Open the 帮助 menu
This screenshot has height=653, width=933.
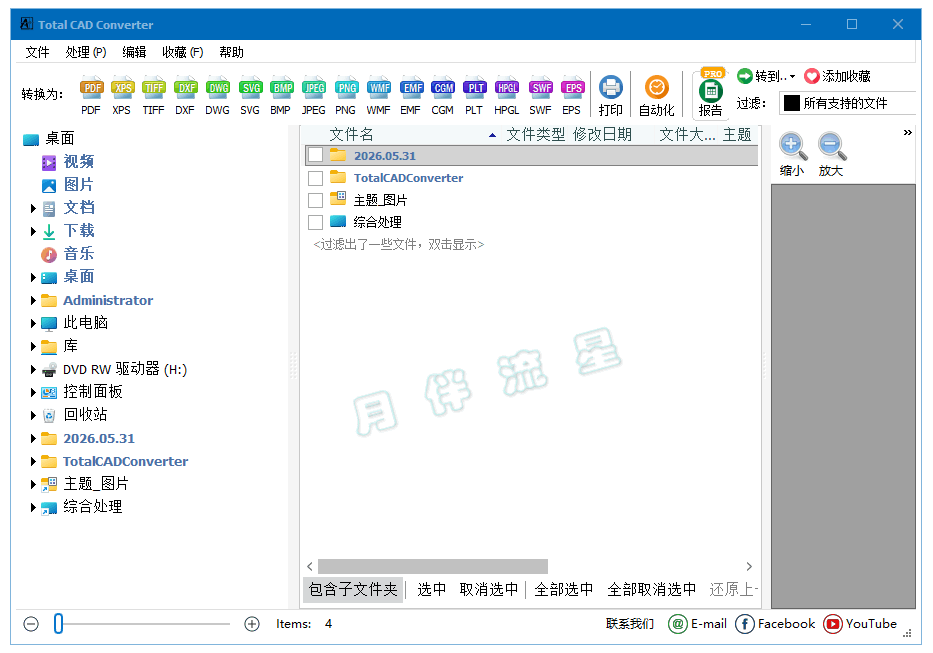coord(231,52)
